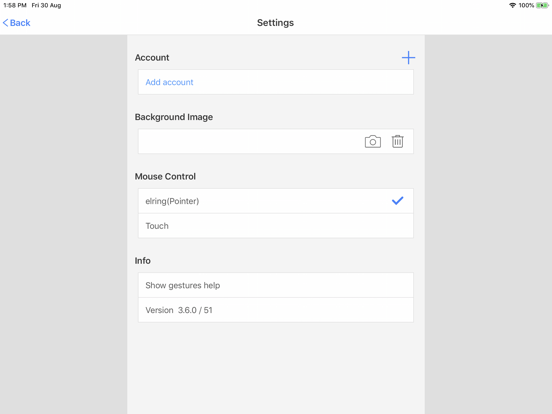Tap the plus icon to add account
Screen dimensions: 552x414
(x=408, y=57)
